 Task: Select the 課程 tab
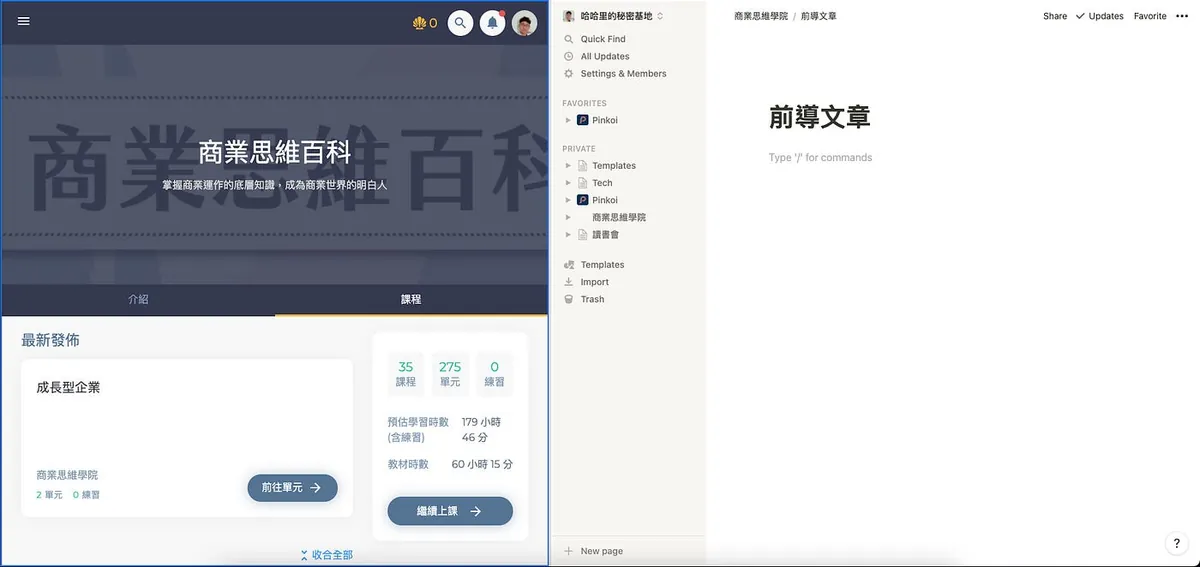click(411, 299)
